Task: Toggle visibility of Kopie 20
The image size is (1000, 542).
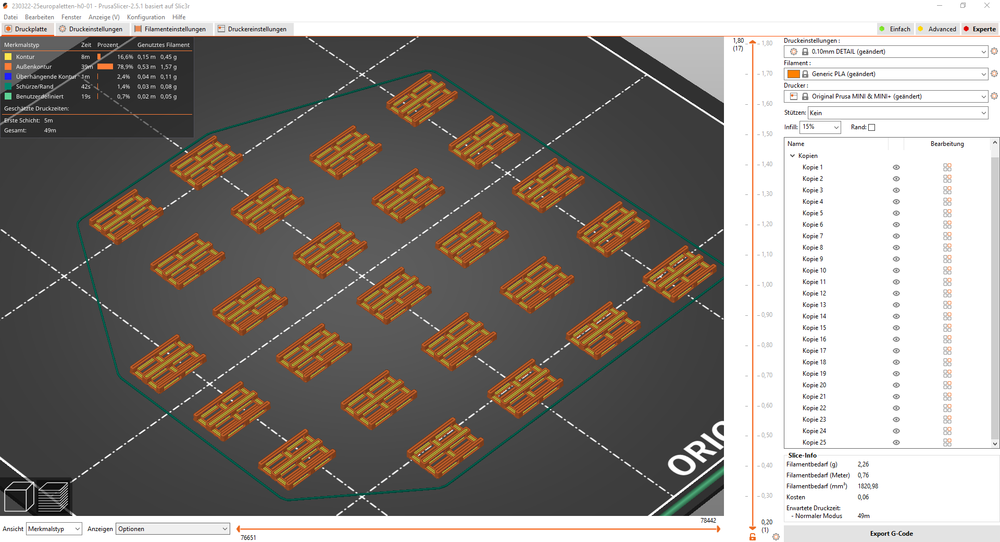Action: pyautogui.click(x=896, y=386)
